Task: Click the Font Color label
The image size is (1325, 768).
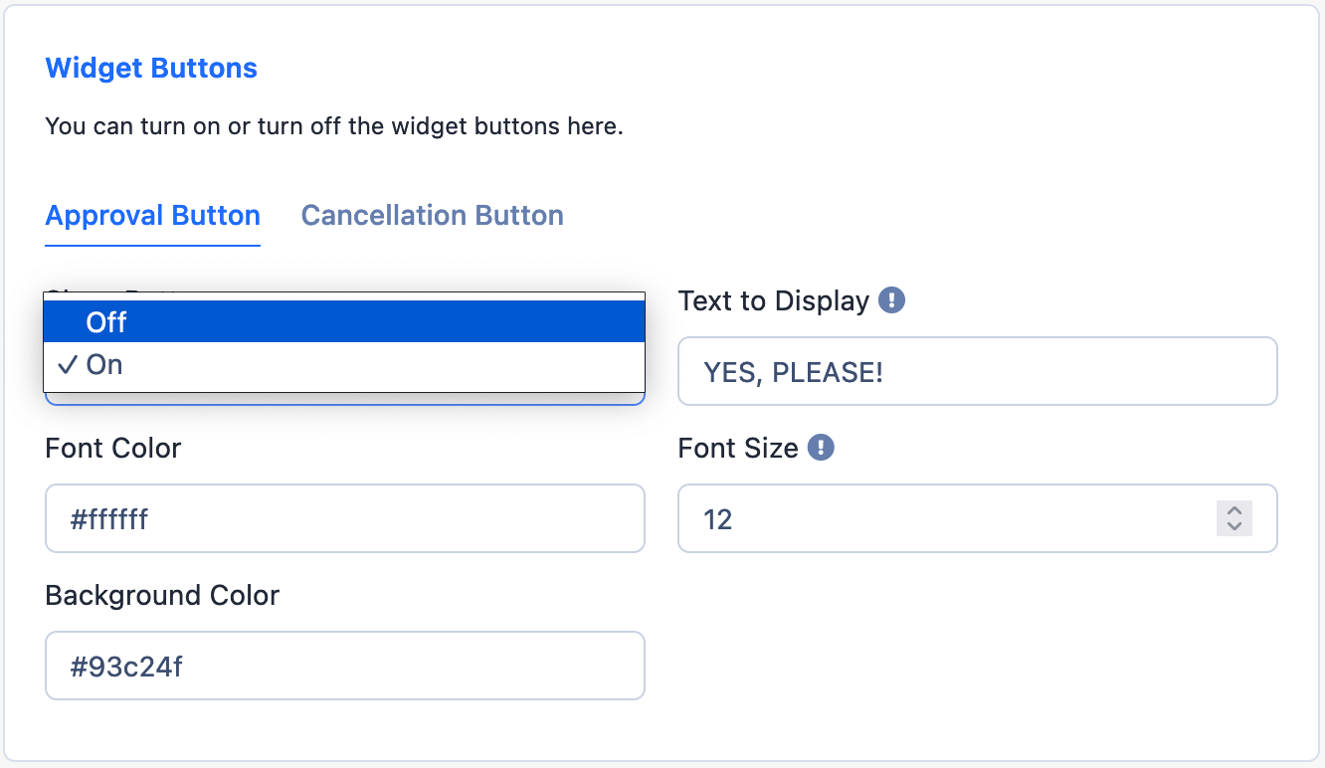Action: [x=113, y=448]
